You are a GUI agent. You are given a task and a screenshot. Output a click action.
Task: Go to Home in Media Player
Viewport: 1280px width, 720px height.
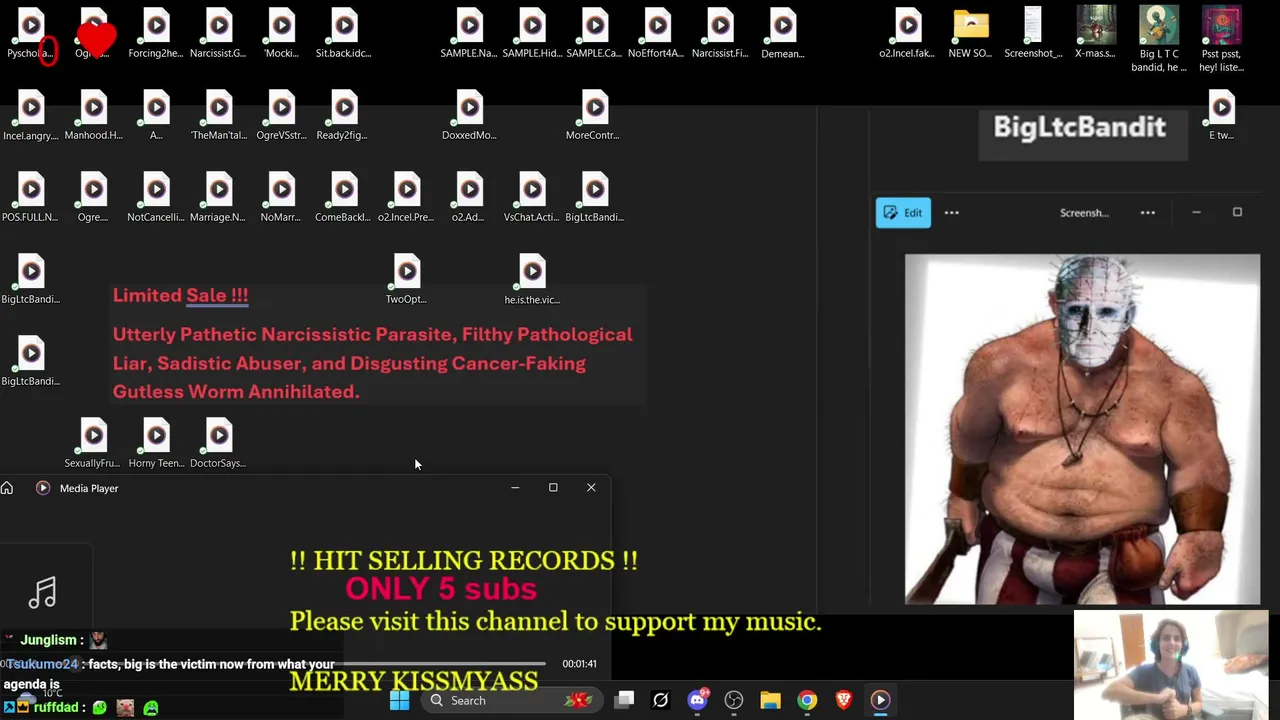7,488
